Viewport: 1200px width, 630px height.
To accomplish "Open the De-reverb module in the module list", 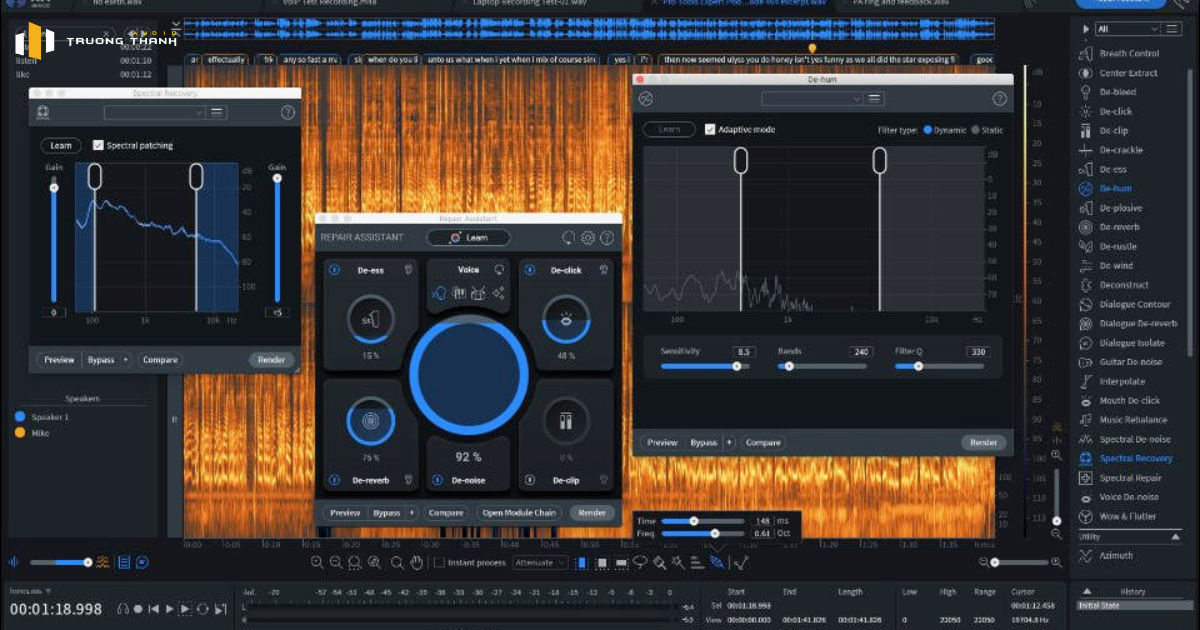I will 1119,227.
